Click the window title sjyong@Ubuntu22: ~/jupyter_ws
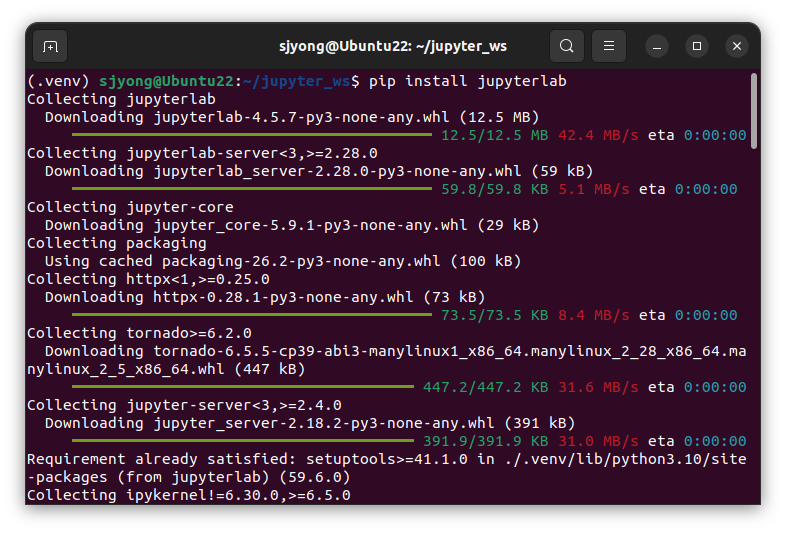 click(x=392, y=46)
